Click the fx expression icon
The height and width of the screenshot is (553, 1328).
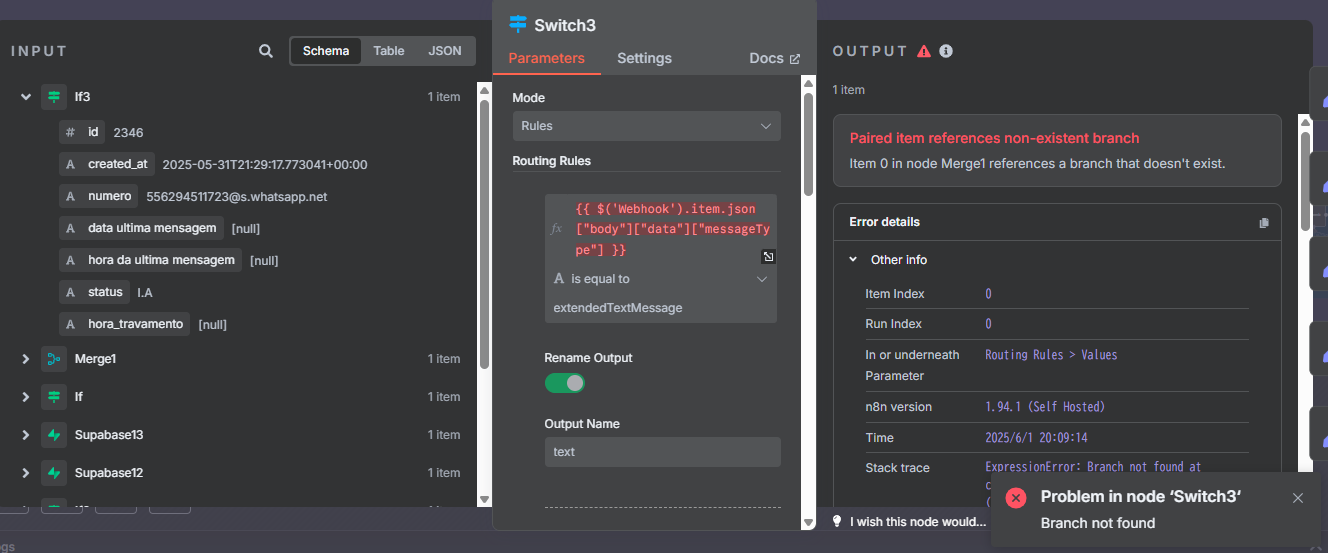557,229
